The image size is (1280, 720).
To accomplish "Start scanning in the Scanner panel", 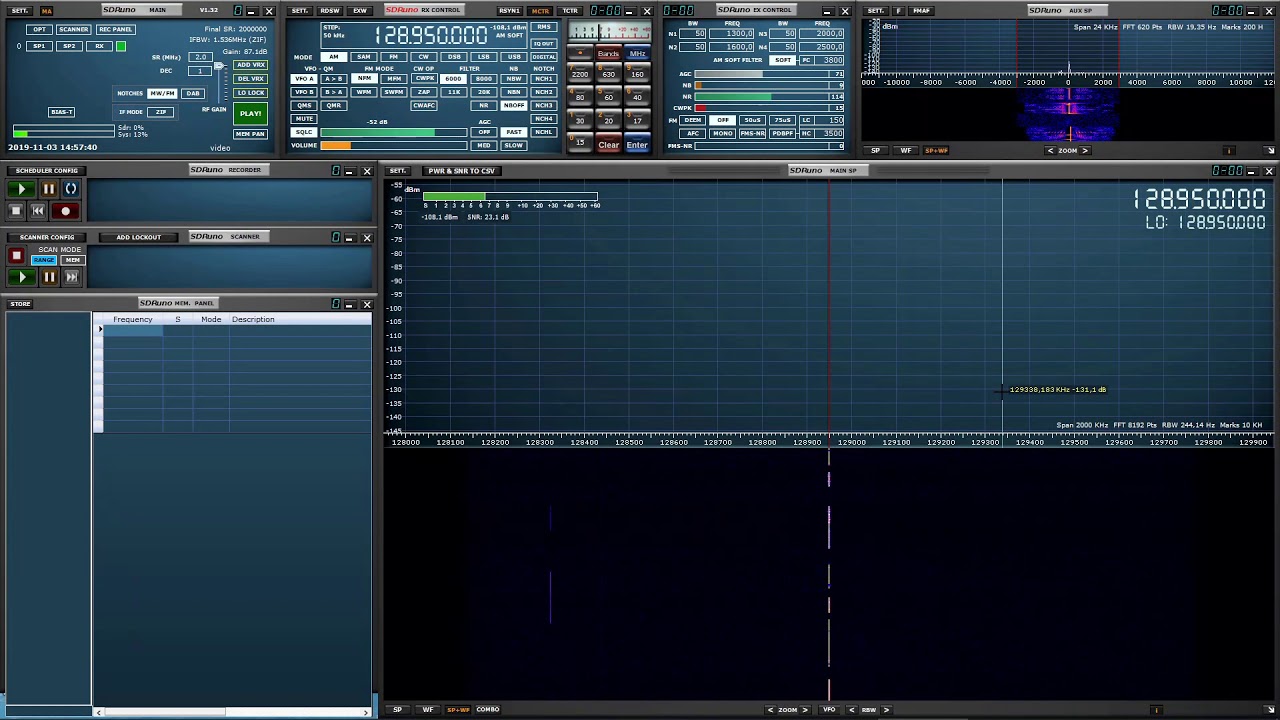I will pos(21,277).
